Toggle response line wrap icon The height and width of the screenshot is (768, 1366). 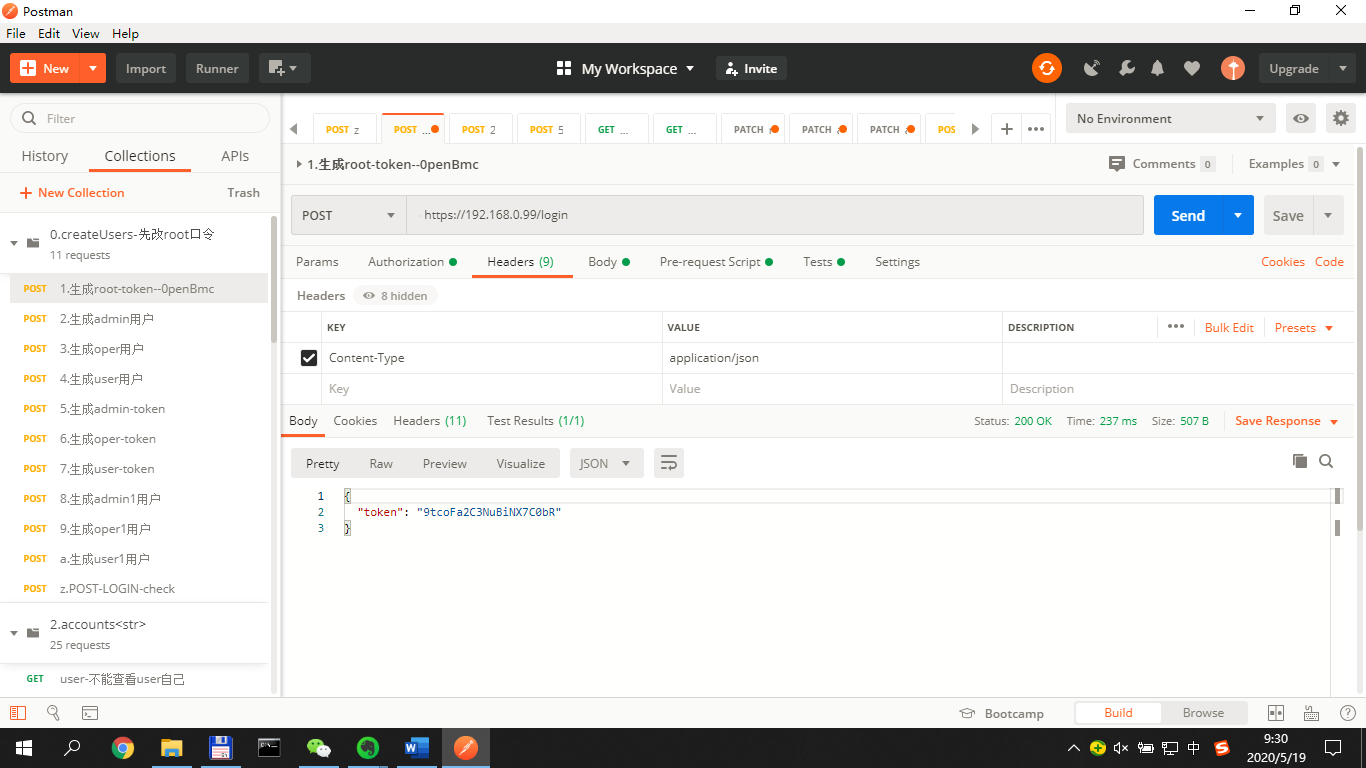[x=669, y=463]
